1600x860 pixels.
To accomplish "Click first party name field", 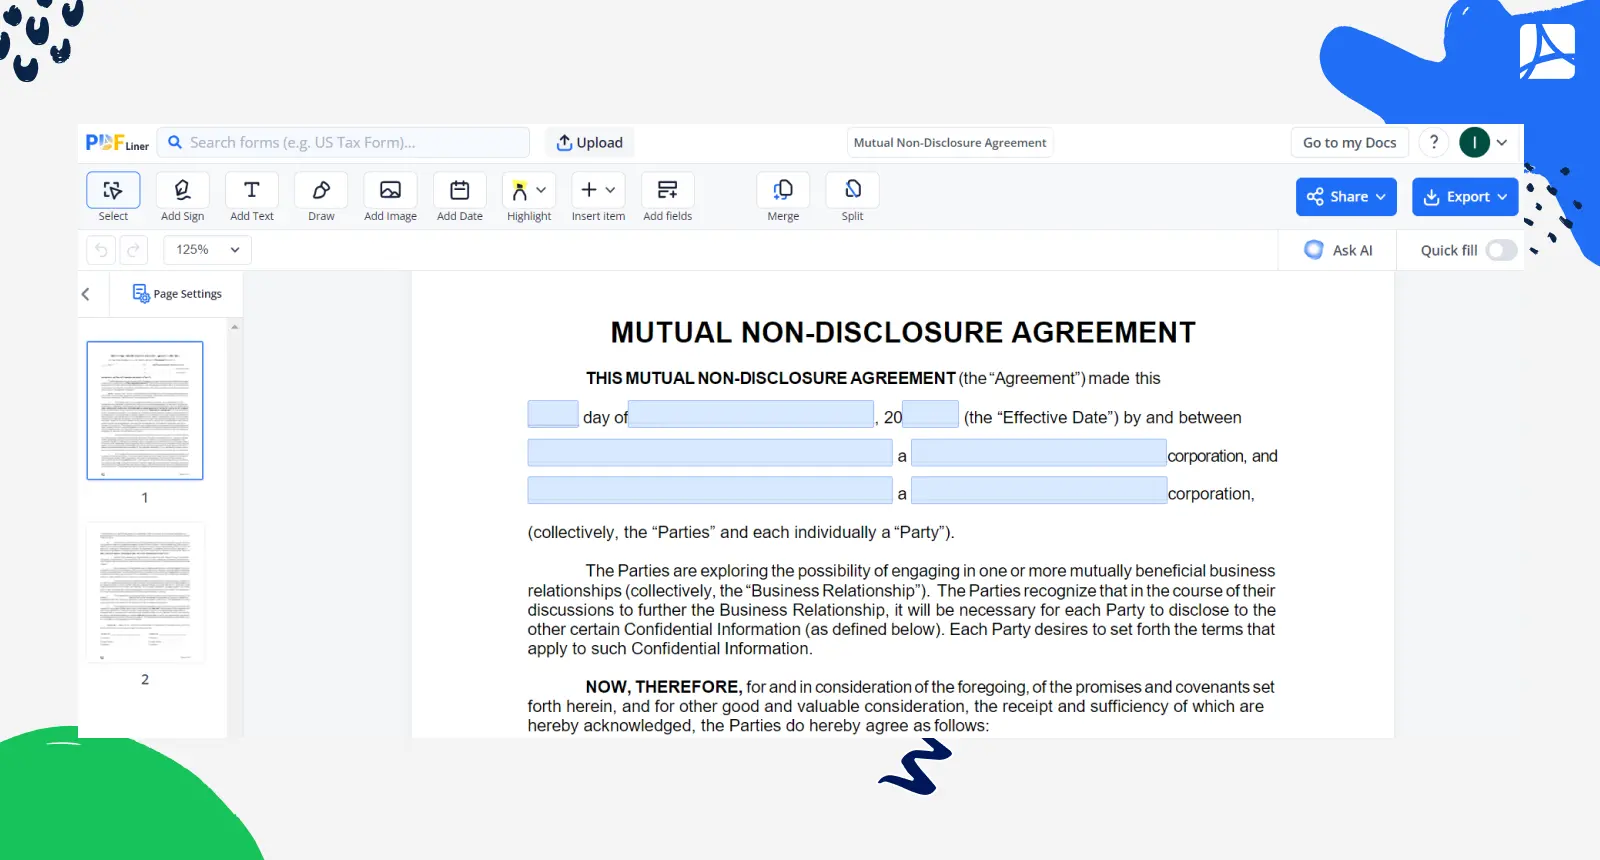I will pos(710,453).
